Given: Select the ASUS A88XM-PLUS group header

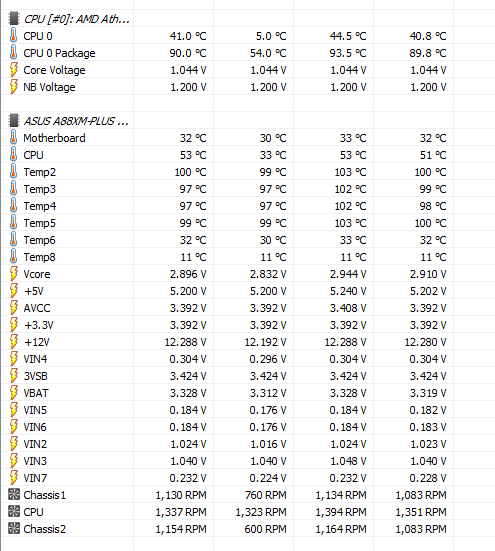Looking at the screenshot, I should 76,121.
